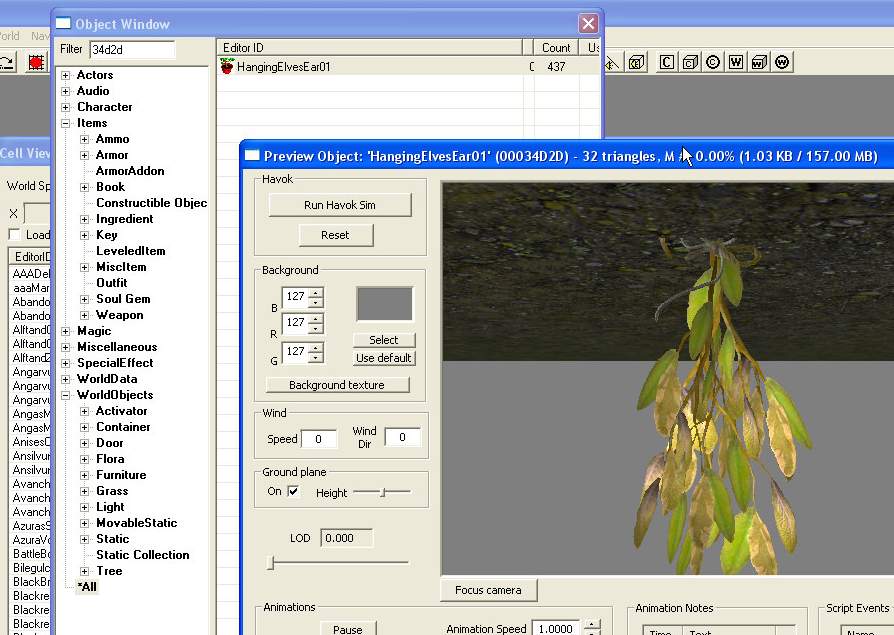Click the boxed letter C toolbar icon
The width and height of the screenshot is (894, 635).
pyautogui.click(x=666, y=62)
